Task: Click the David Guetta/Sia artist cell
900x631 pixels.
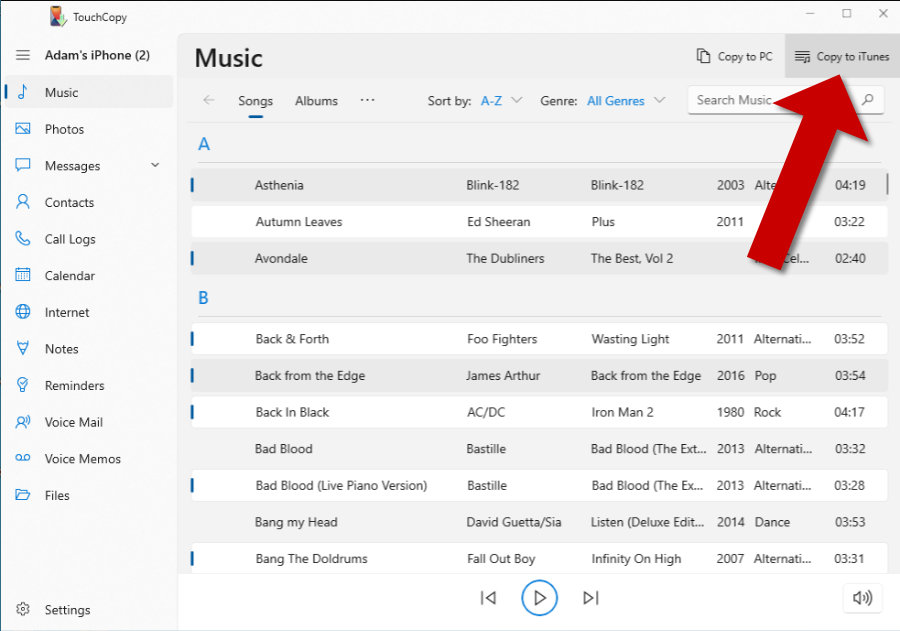Action: click(x=514, y=522)
